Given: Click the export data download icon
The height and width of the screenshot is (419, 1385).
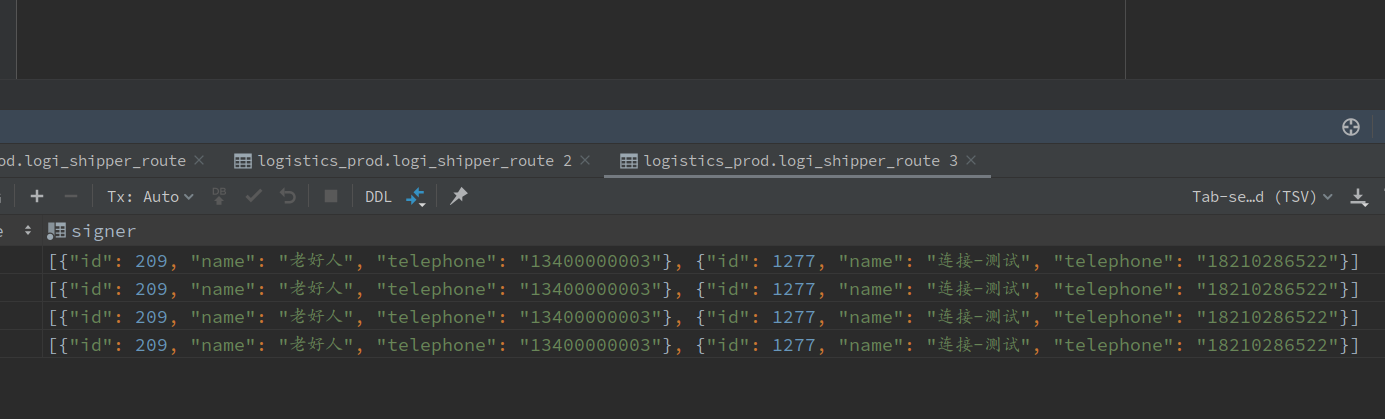Looking at the screenshot, I should coord(1359,197).
